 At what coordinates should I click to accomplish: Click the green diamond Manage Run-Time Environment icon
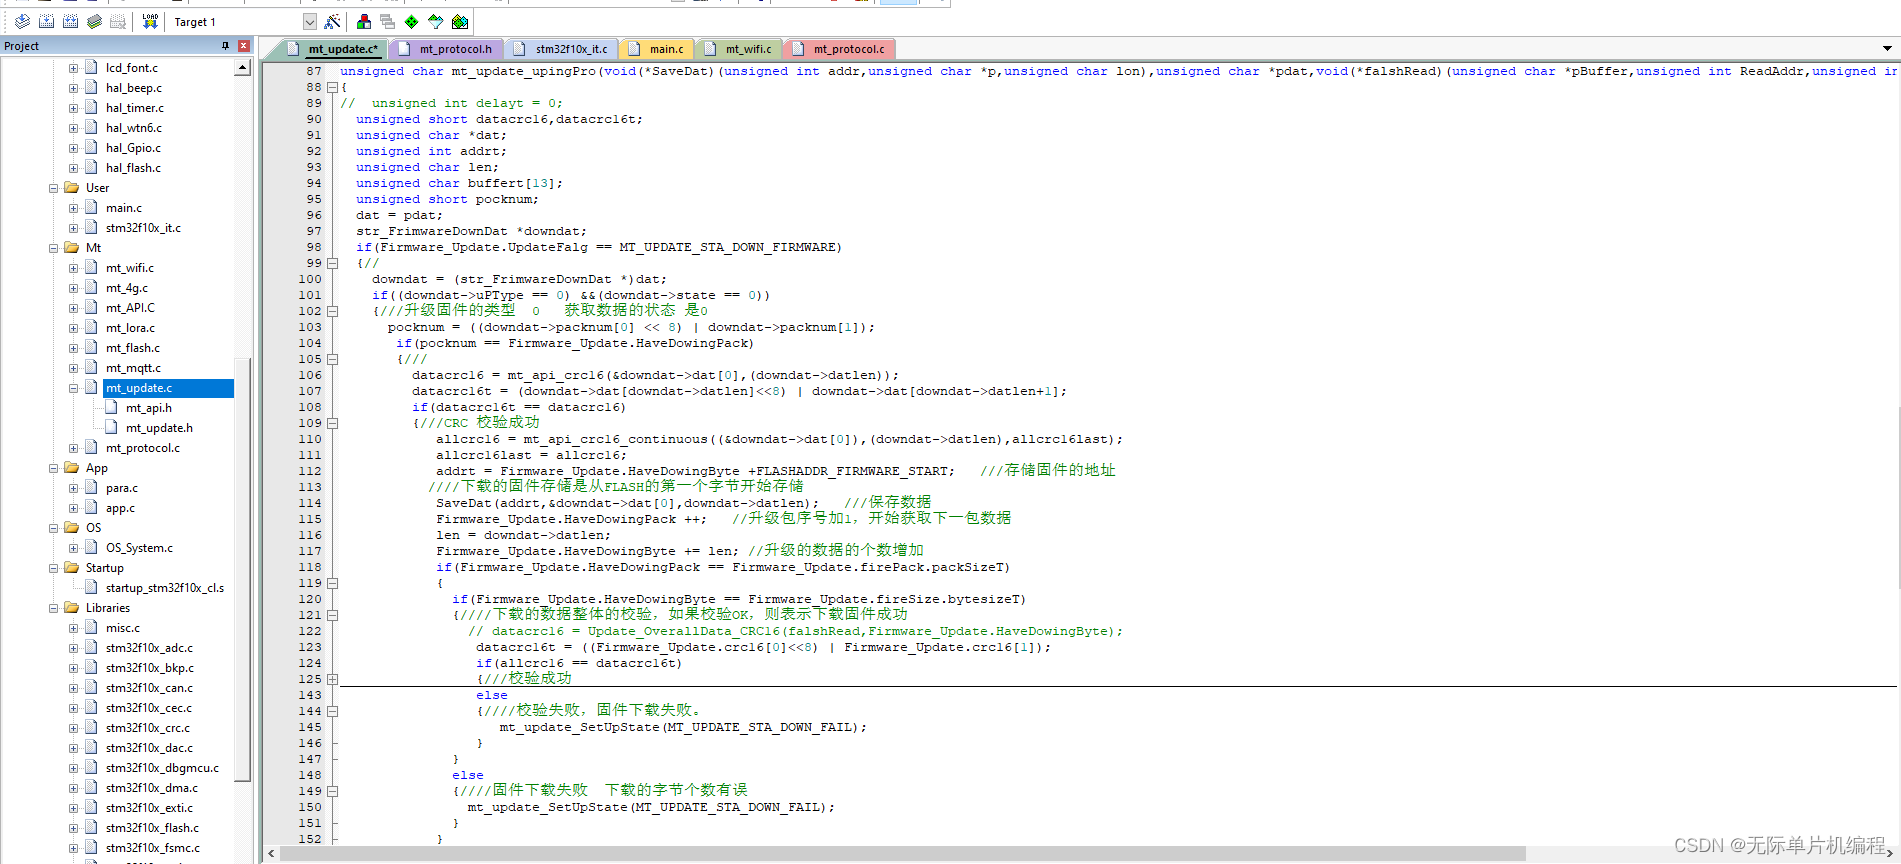(x=412, y=21)
